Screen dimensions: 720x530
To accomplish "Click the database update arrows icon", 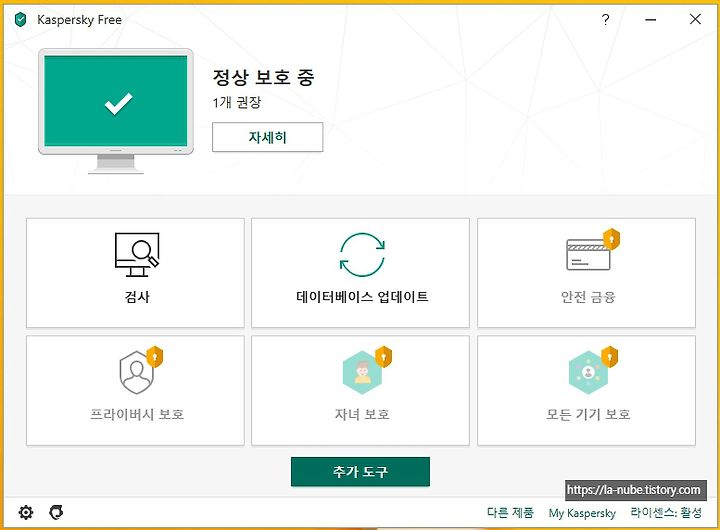I will (x=362, y=255).
